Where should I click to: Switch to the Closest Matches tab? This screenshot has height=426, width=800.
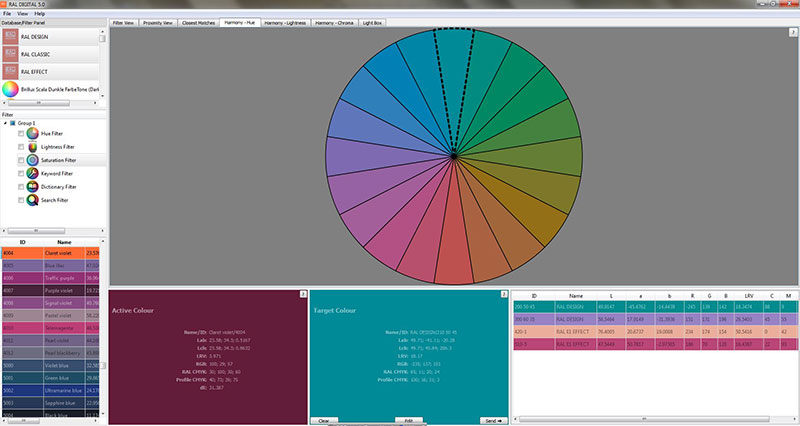click(198, 23)
